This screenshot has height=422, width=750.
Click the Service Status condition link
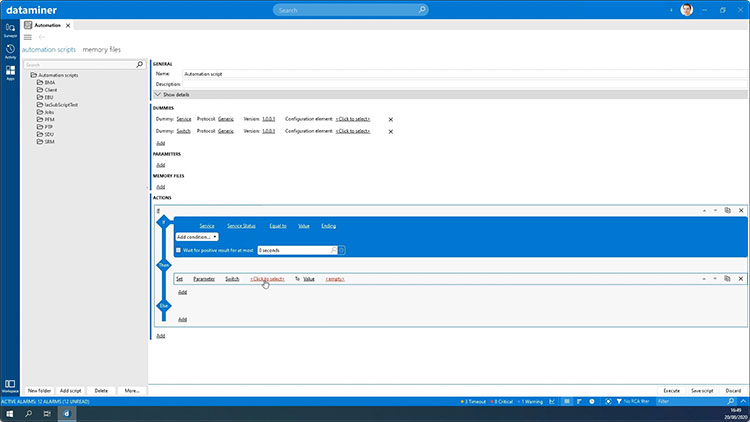click(x=241, y=226)
